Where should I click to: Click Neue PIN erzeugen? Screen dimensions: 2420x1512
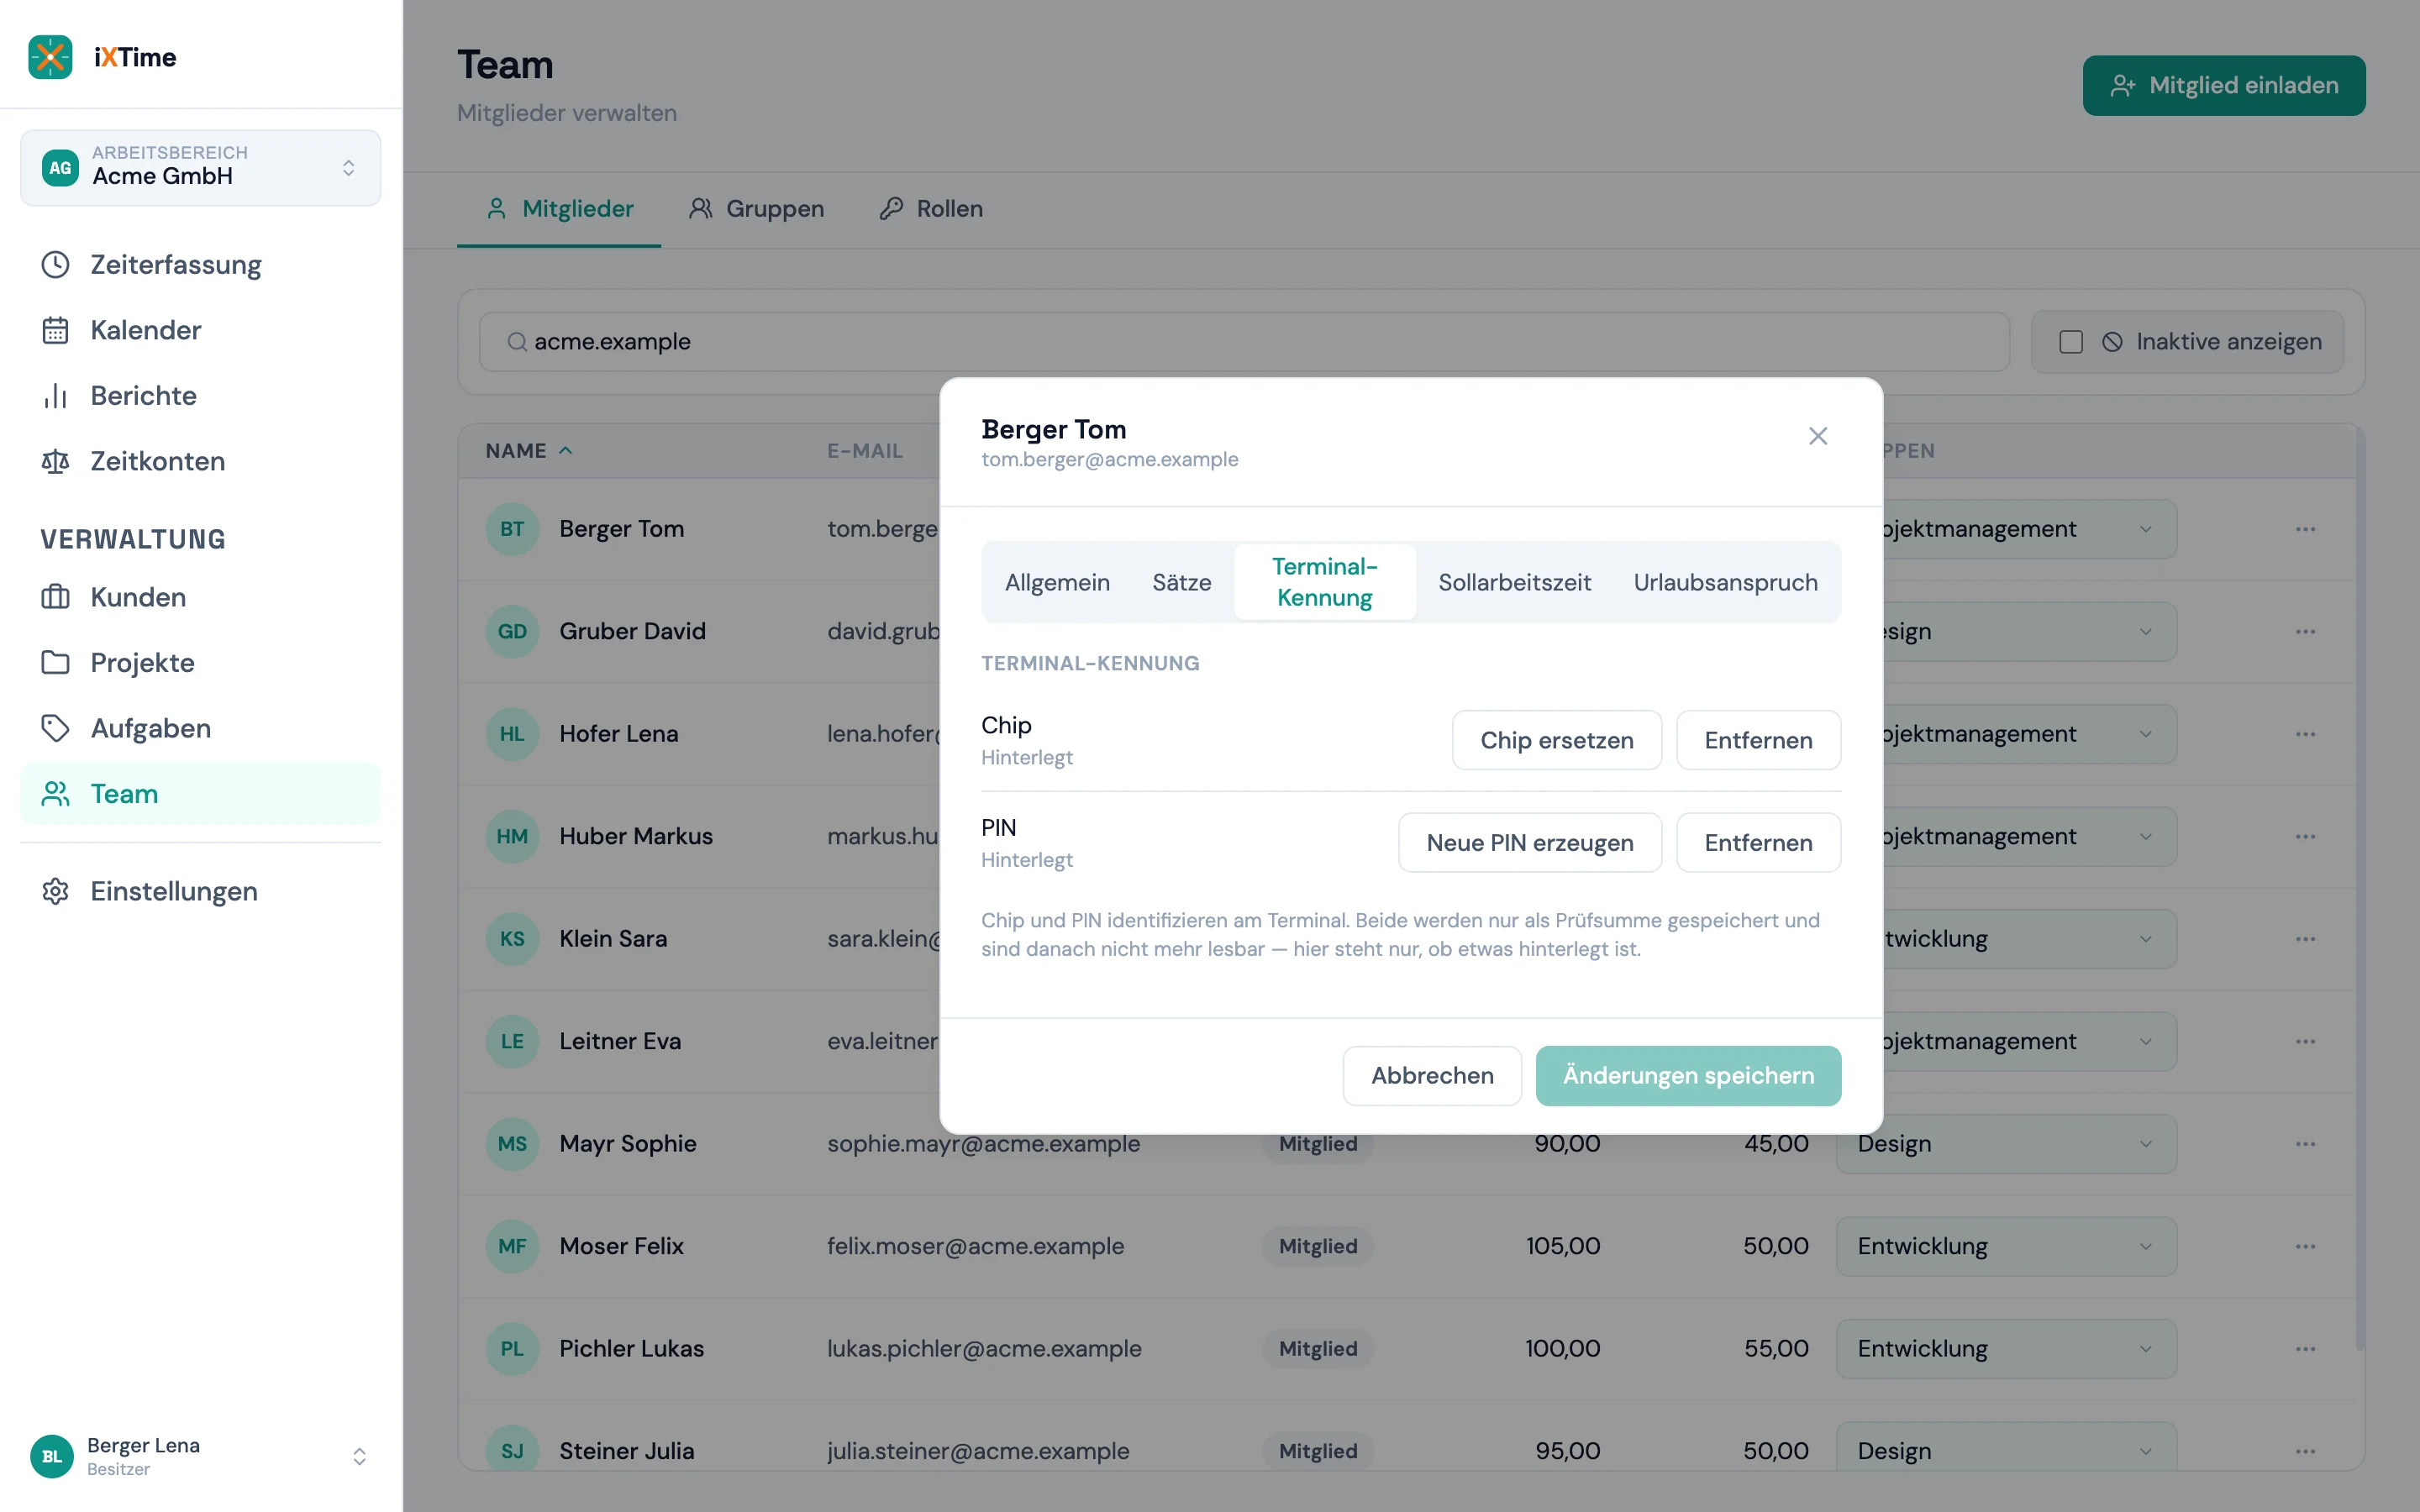pos(1530,843)
